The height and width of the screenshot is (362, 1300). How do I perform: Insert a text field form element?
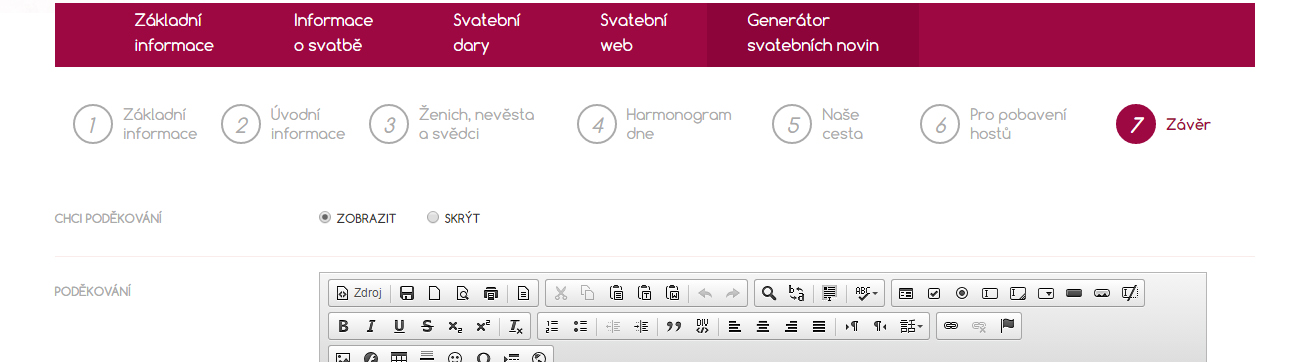[990, 293]
